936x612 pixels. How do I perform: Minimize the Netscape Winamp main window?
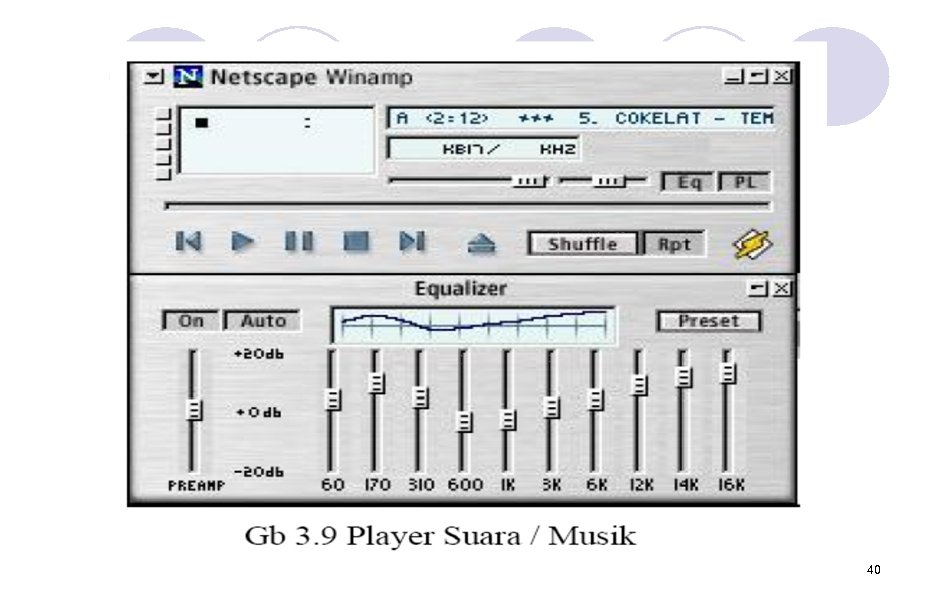(734, 76)
